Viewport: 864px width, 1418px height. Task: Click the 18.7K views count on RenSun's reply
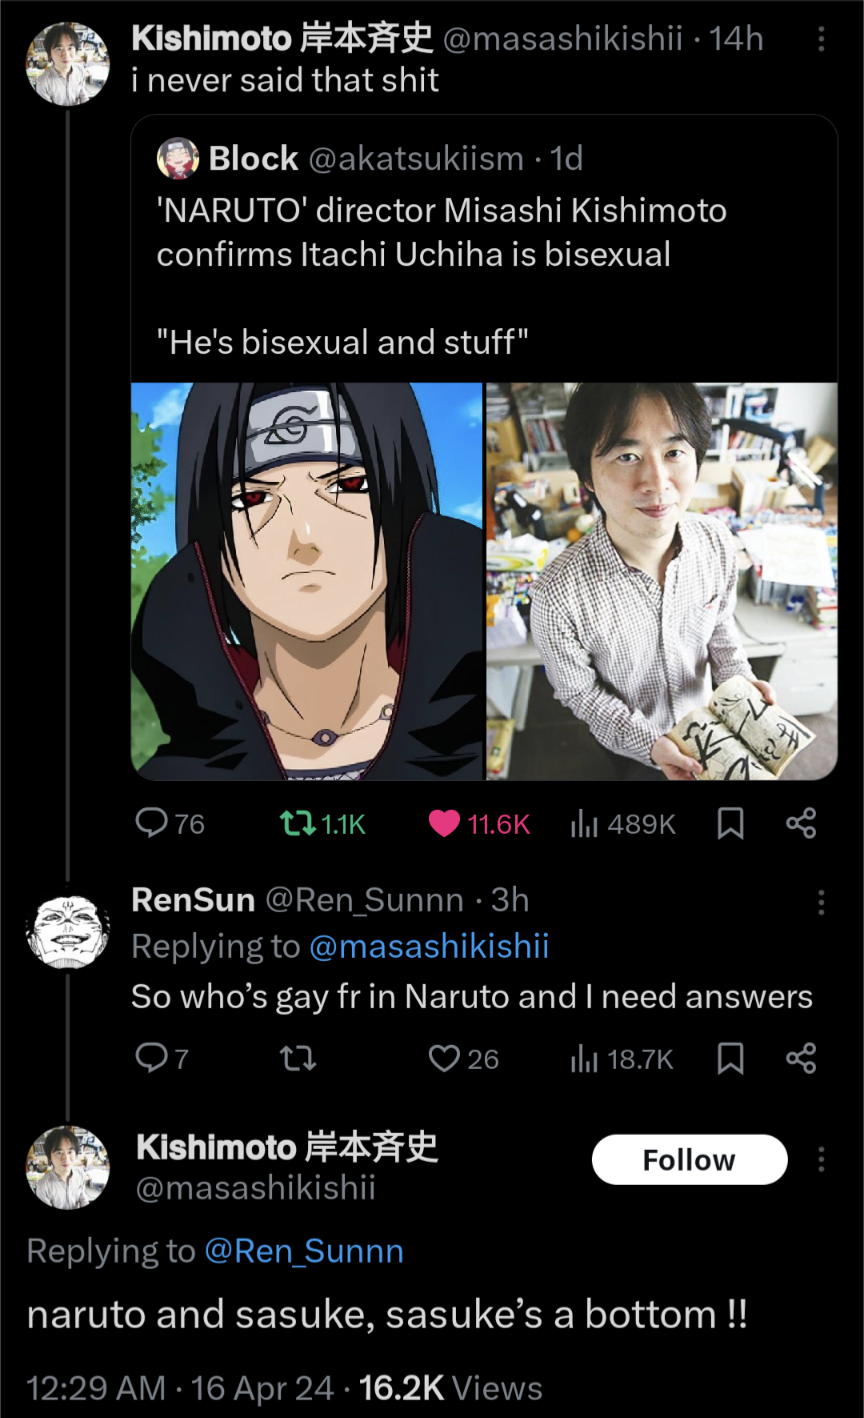[x=622, y=1057]
